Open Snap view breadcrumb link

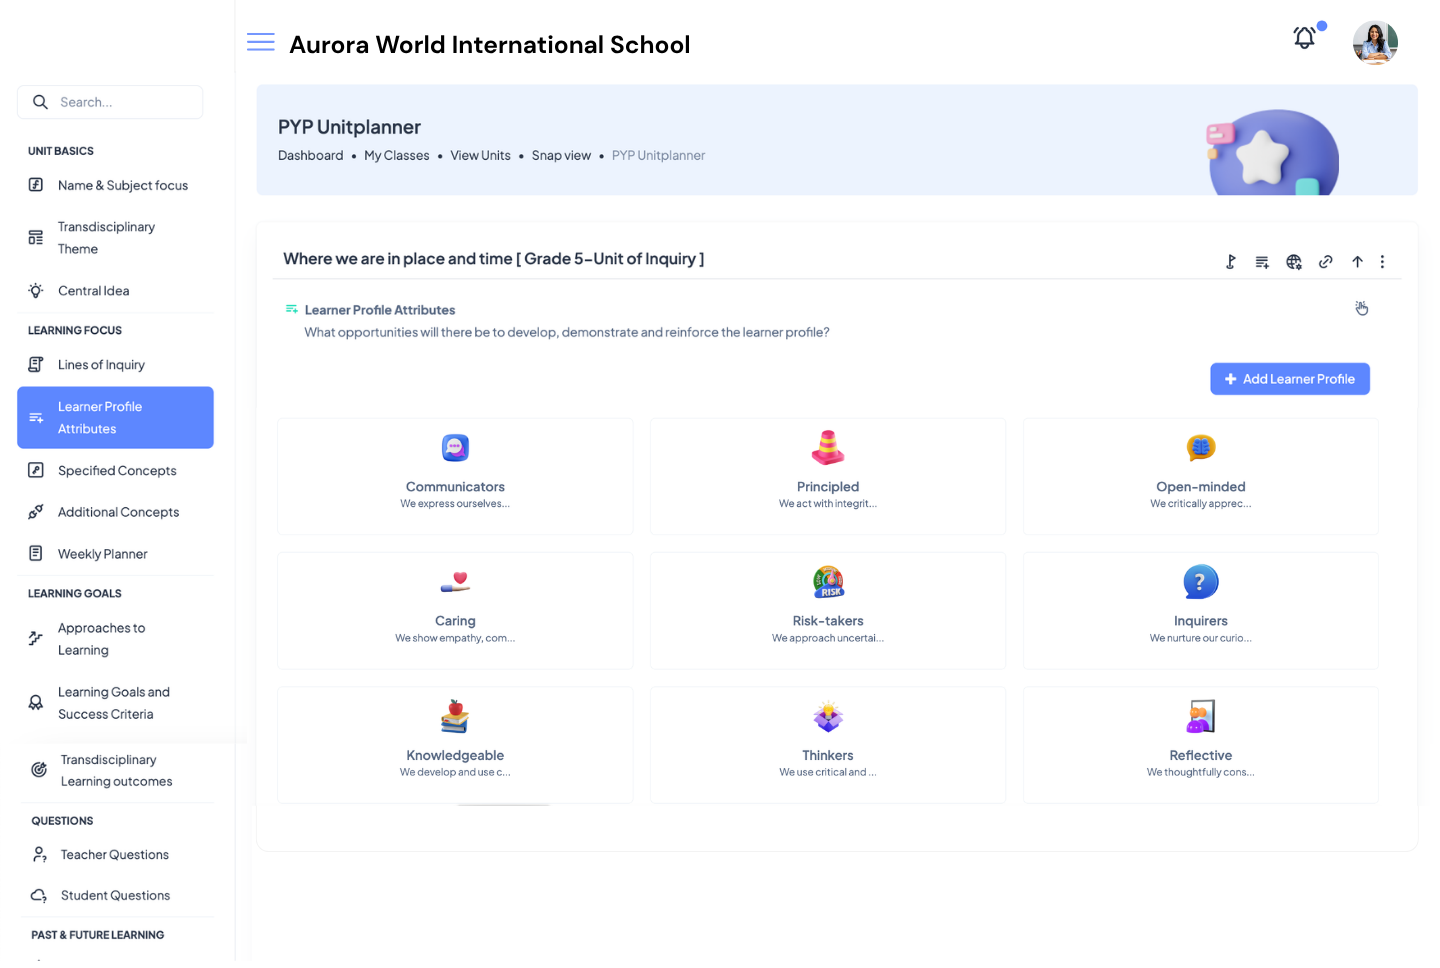pyautogui.click(x=561, y=156)
